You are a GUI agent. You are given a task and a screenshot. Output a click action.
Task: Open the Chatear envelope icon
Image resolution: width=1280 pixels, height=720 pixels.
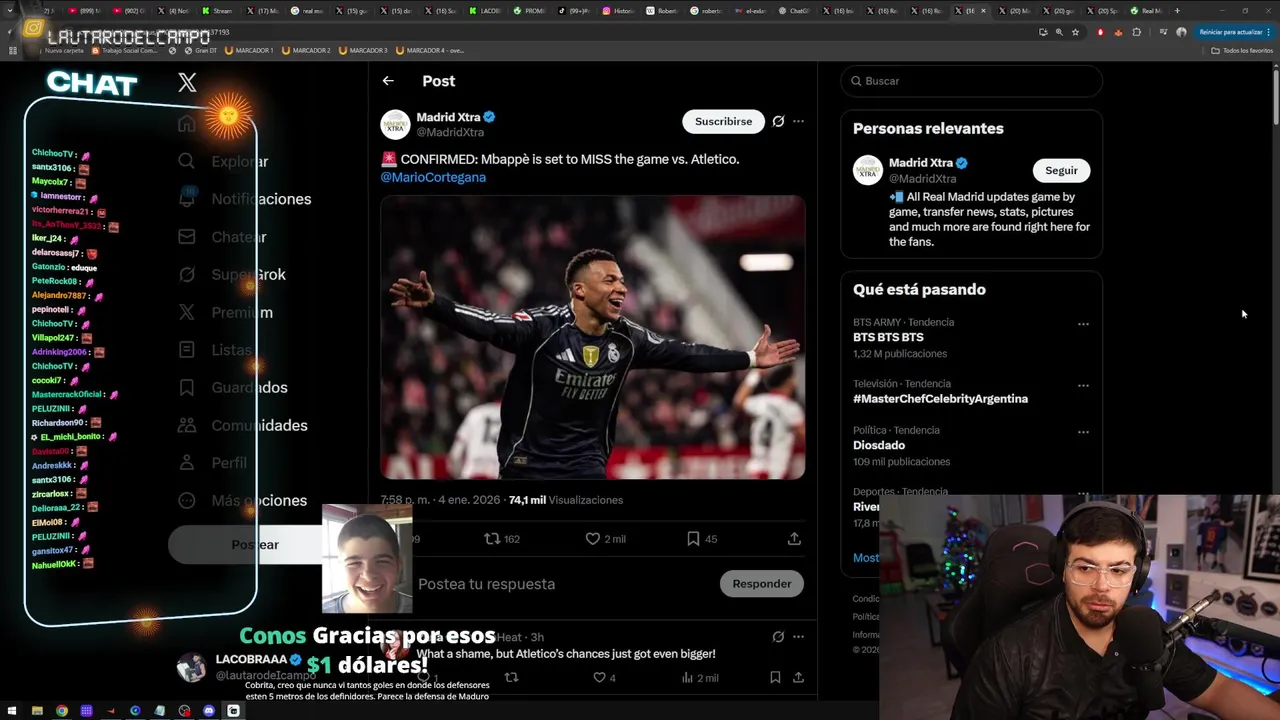coord(187,237)
